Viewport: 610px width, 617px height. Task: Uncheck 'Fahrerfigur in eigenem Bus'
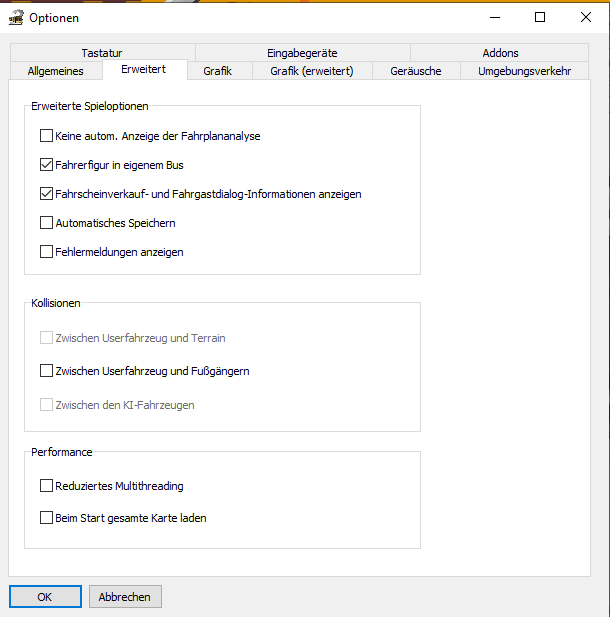click(x=46, y=164)
